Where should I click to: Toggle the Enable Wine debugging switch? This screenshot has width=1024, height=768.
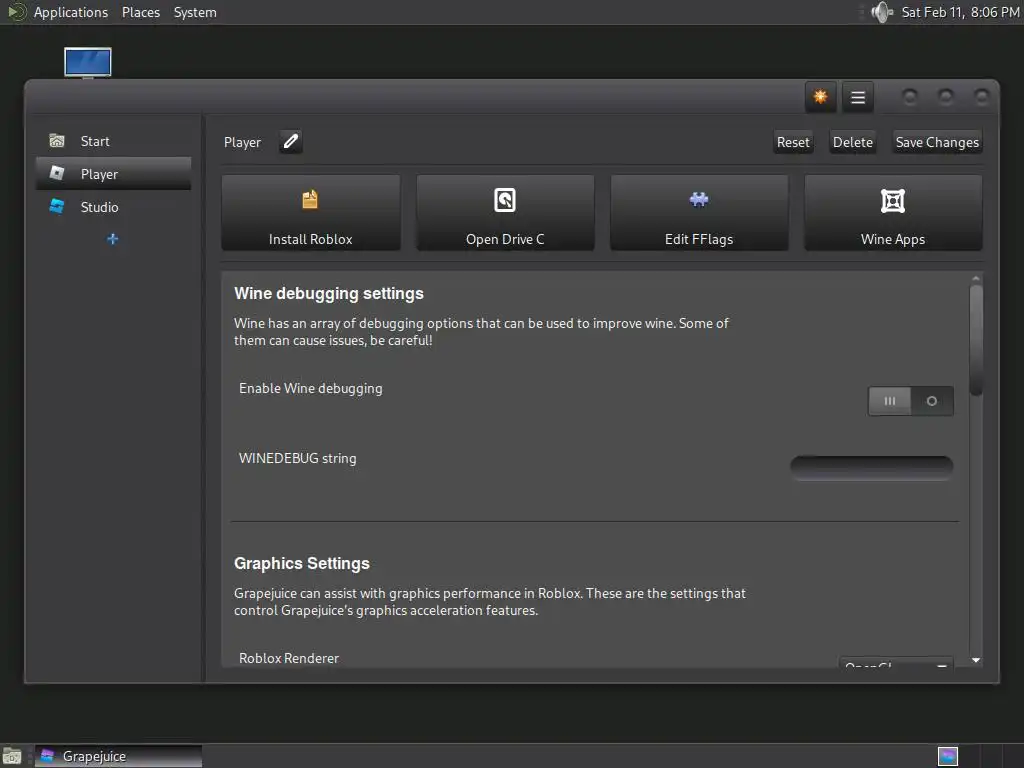point(910,401)
